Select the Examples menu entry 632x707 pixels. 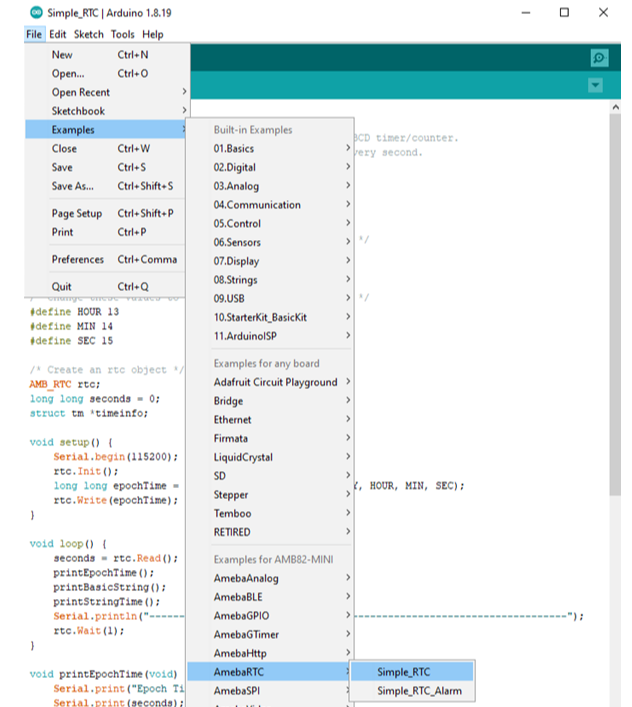click(x=105, y=130)
